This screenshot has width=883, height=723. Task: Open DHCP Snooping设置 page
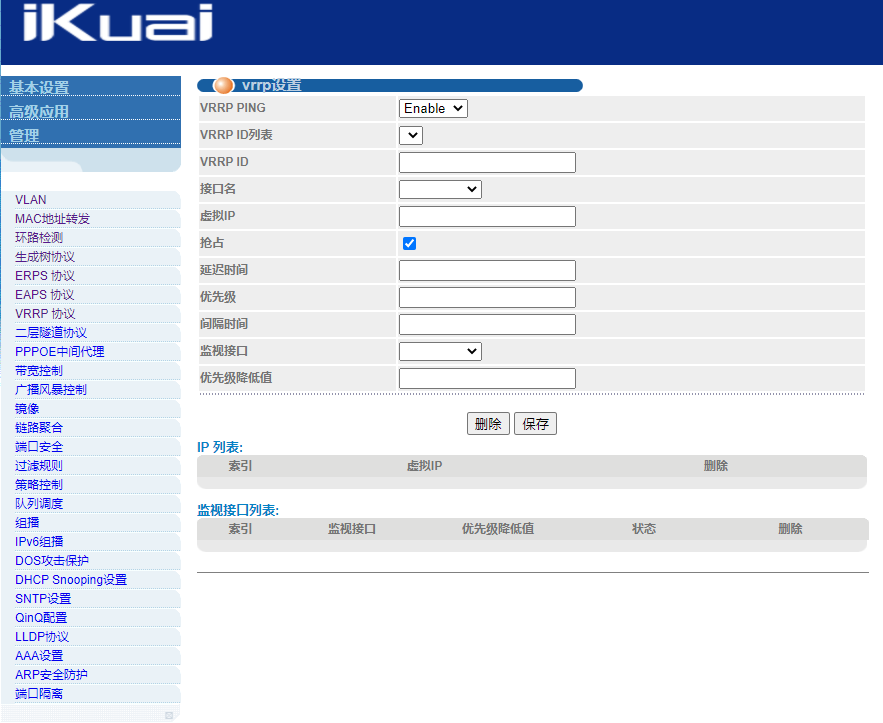pyautogui.click(x=71, y=580)
